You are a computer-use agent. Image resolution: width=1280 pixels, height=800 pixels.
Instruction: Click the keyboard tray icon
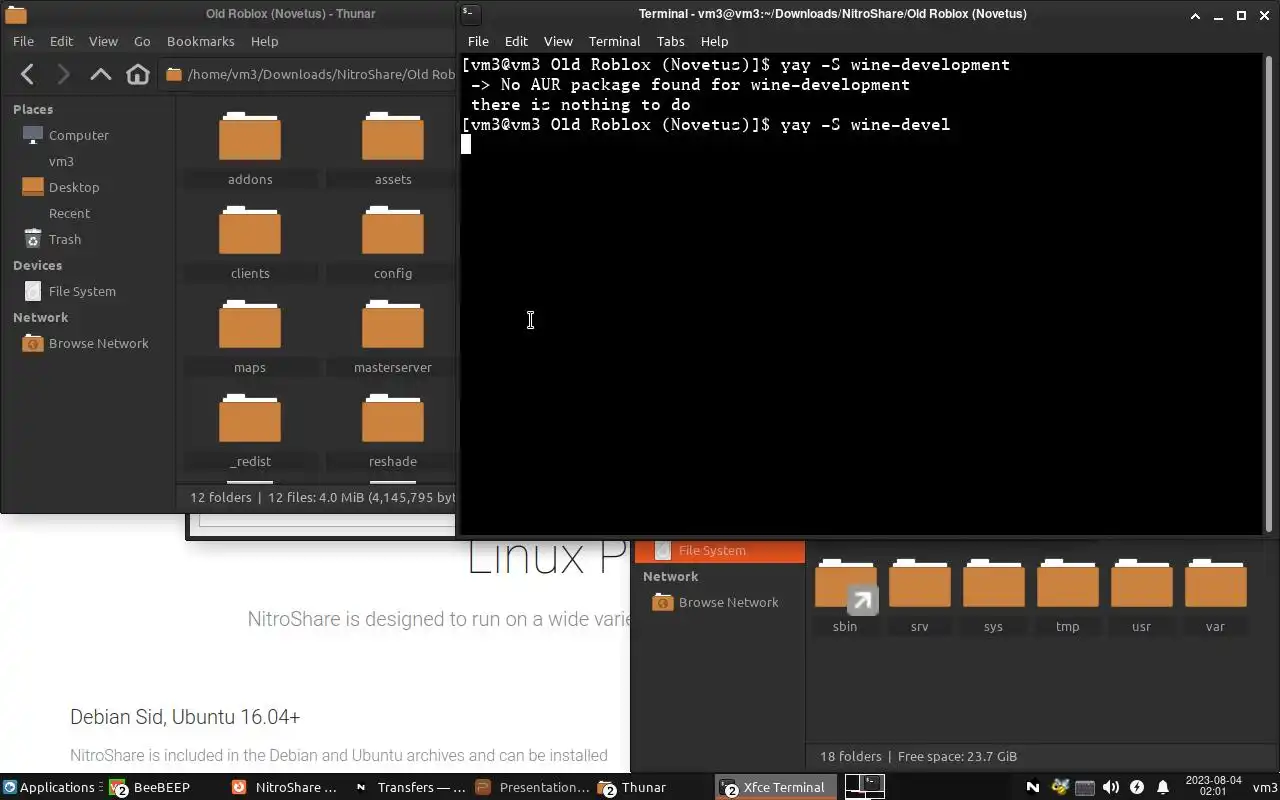pyautogui.click(x=1085, y=787)
